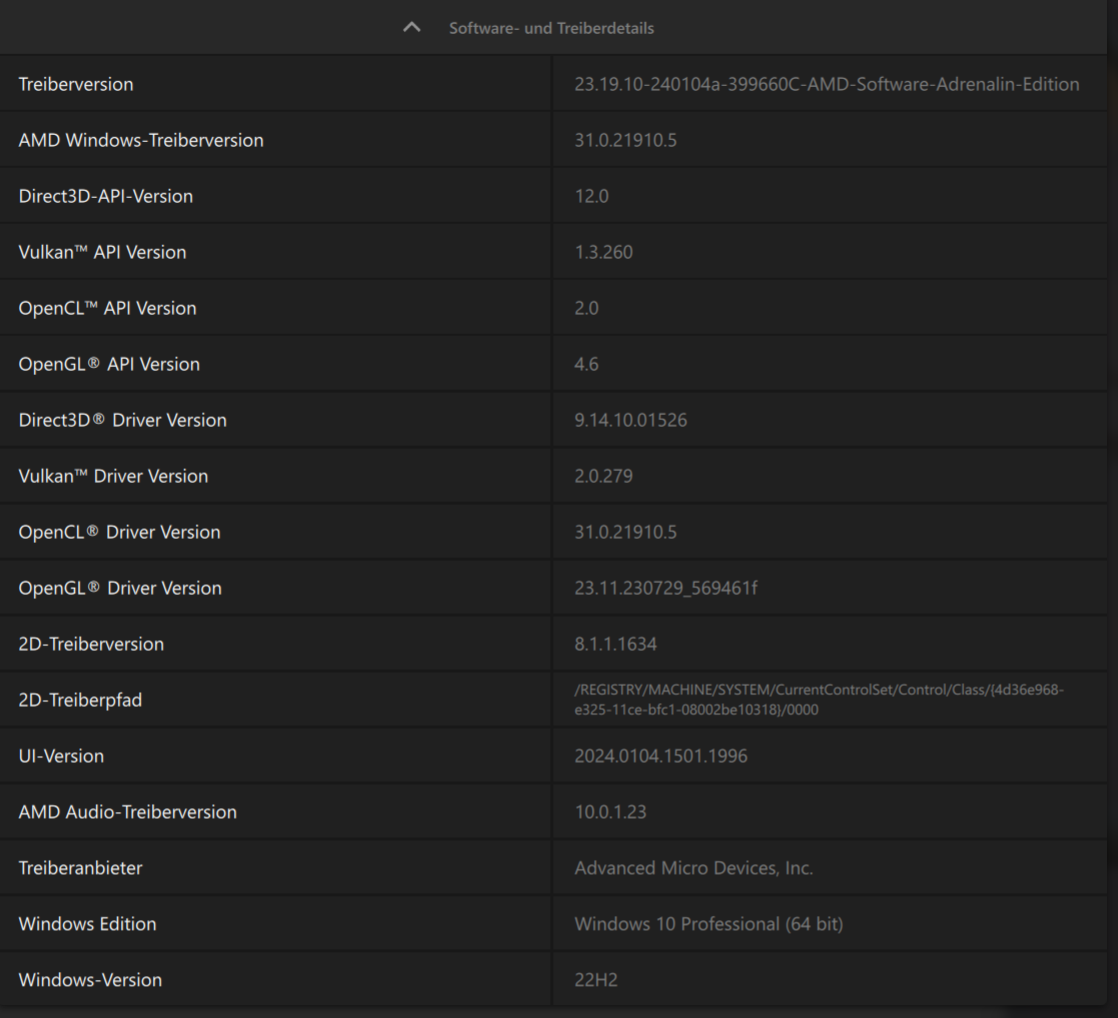Select the Treiberversion value text
Viewport: 1118px width, 1018px height.
(826, 84)
